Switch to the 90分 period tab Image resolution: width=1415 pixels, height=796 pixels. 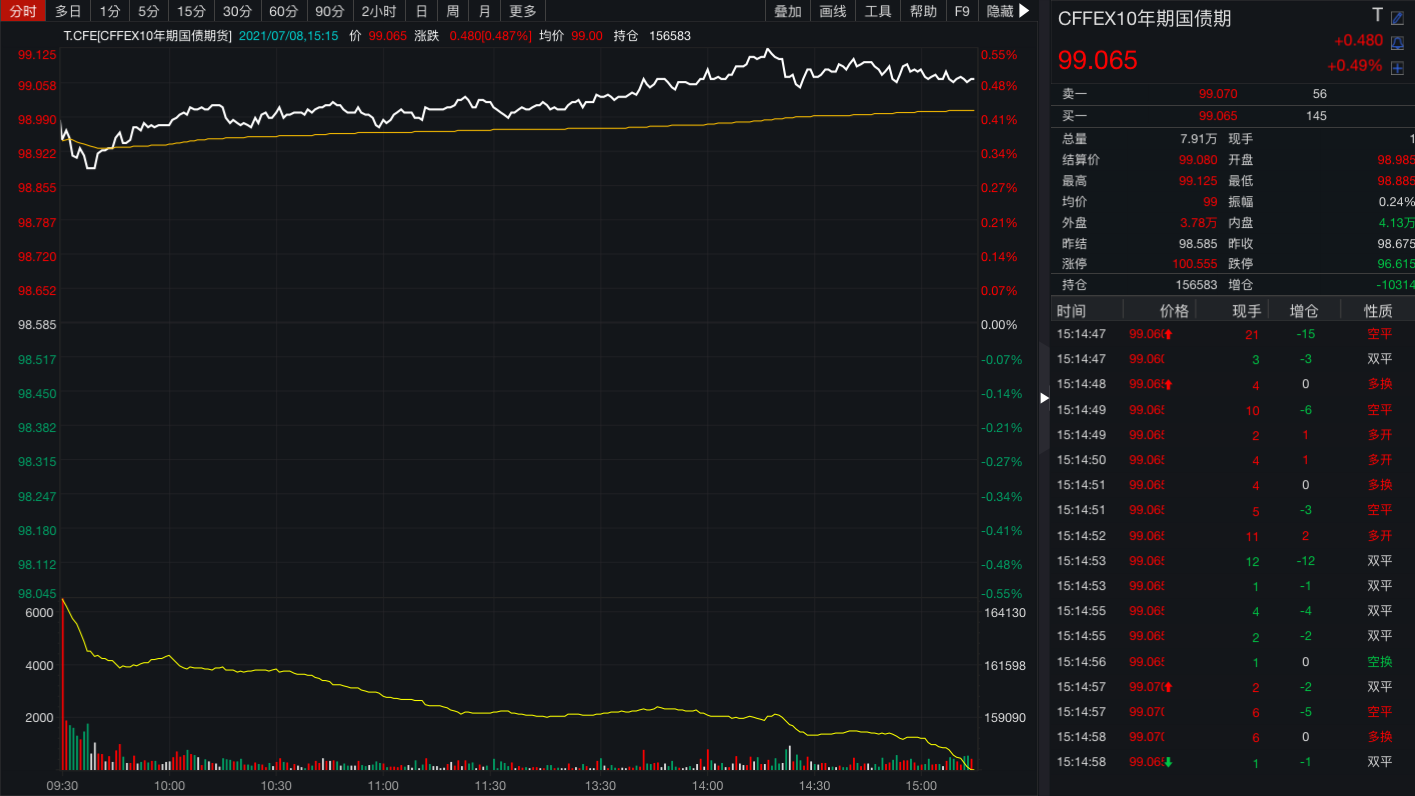(x=330, y=11)
